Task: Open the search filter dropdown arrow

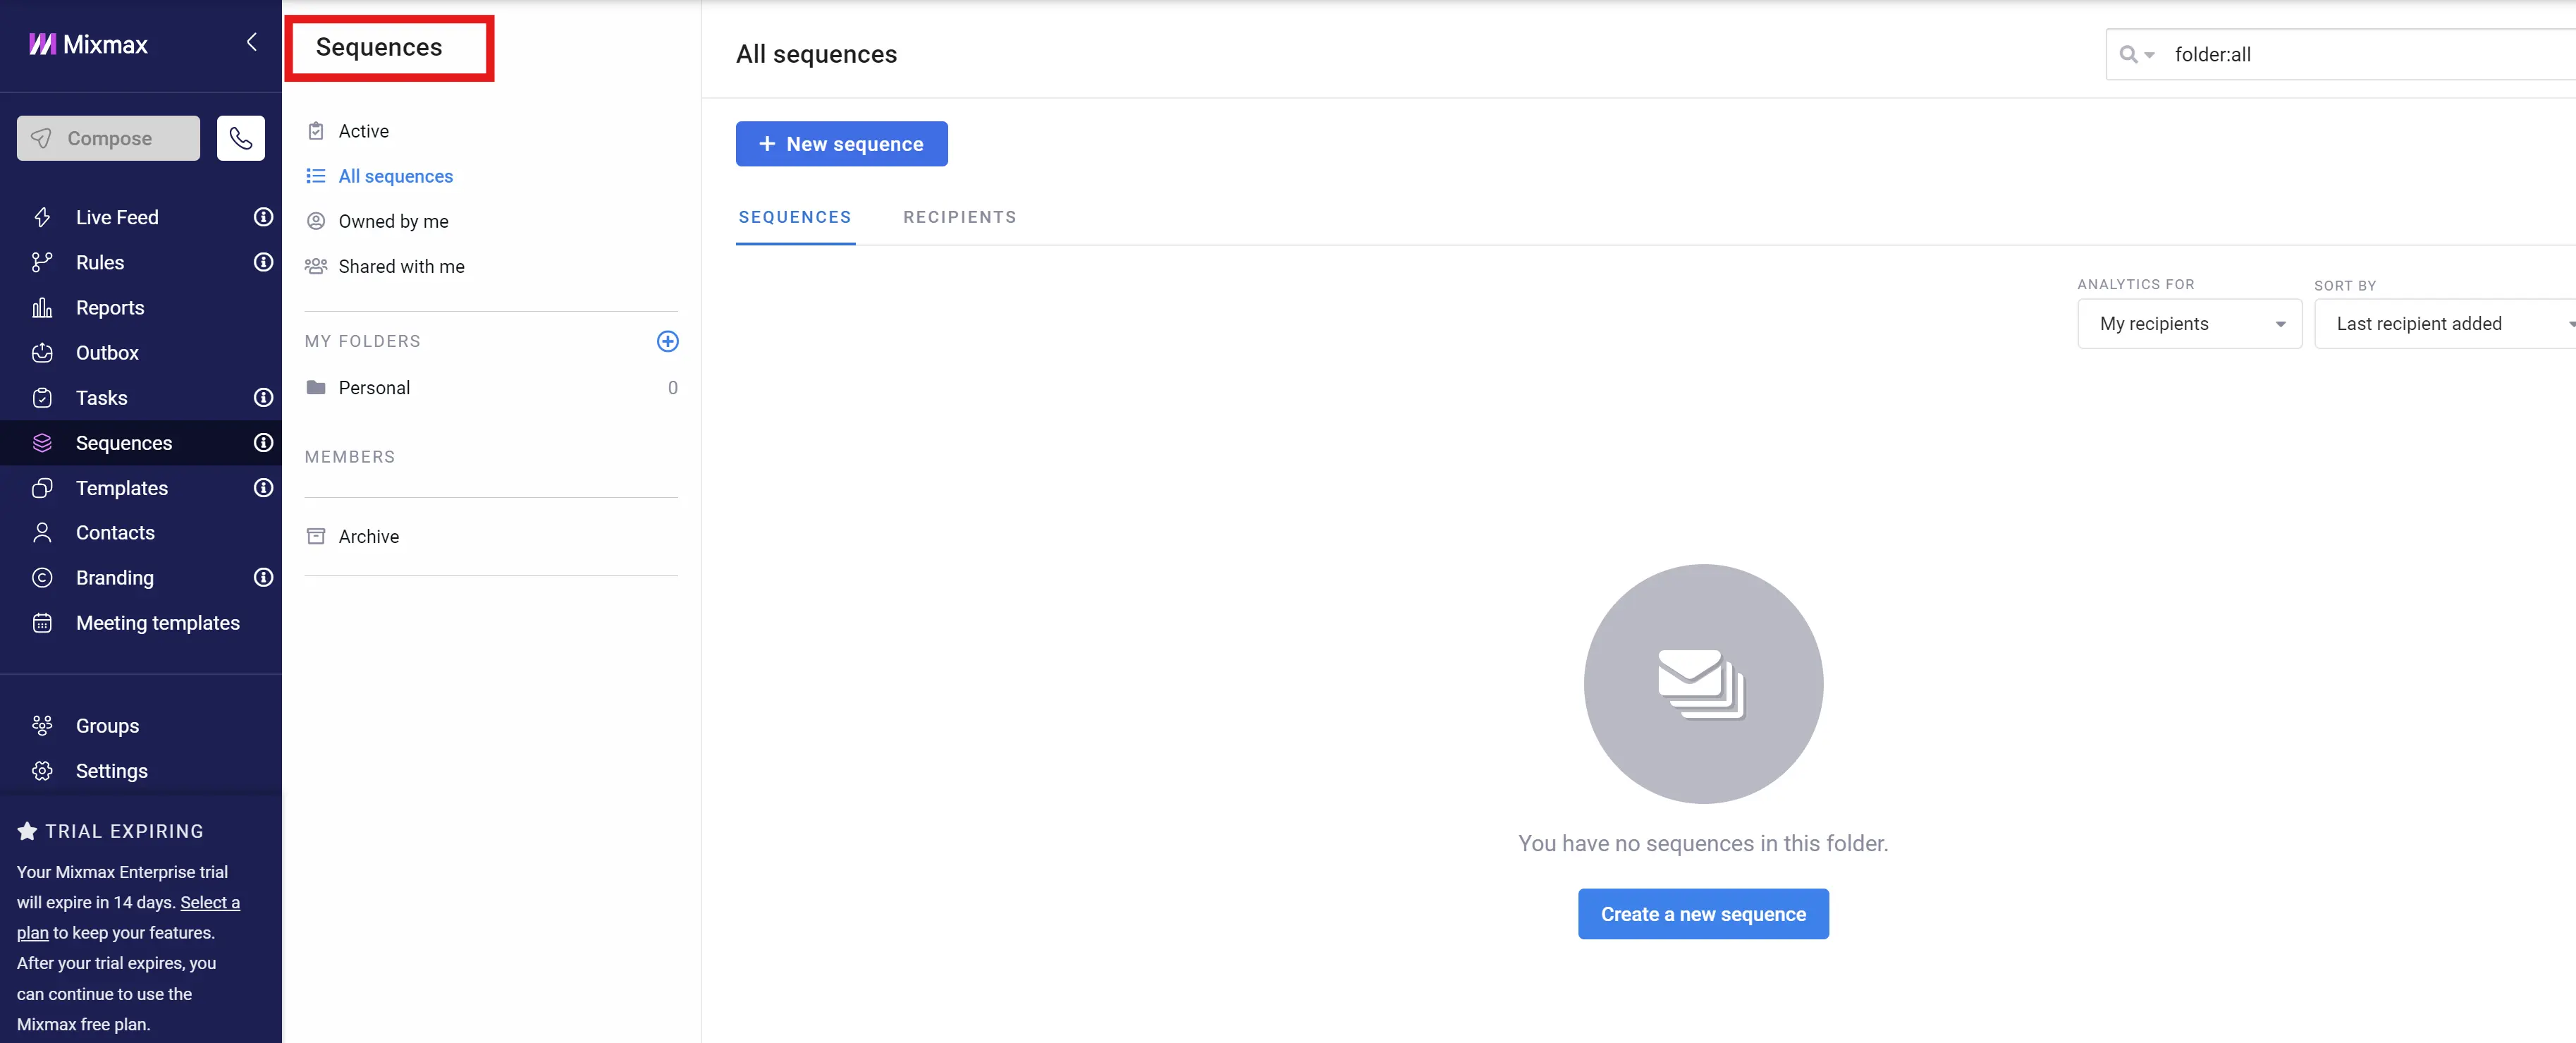Action: [2148, 55]
